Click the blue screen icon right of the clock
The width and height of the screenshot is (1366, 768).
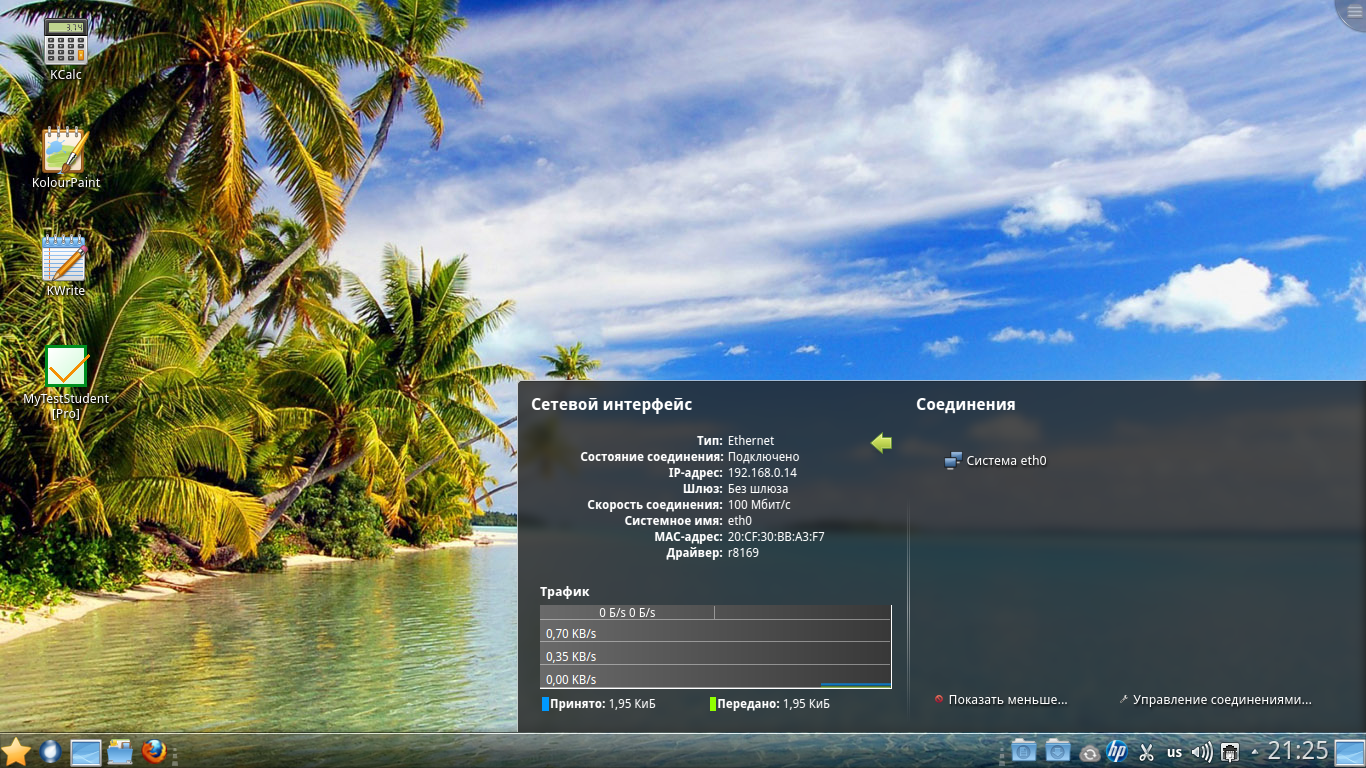click(x=1349, y=752)
